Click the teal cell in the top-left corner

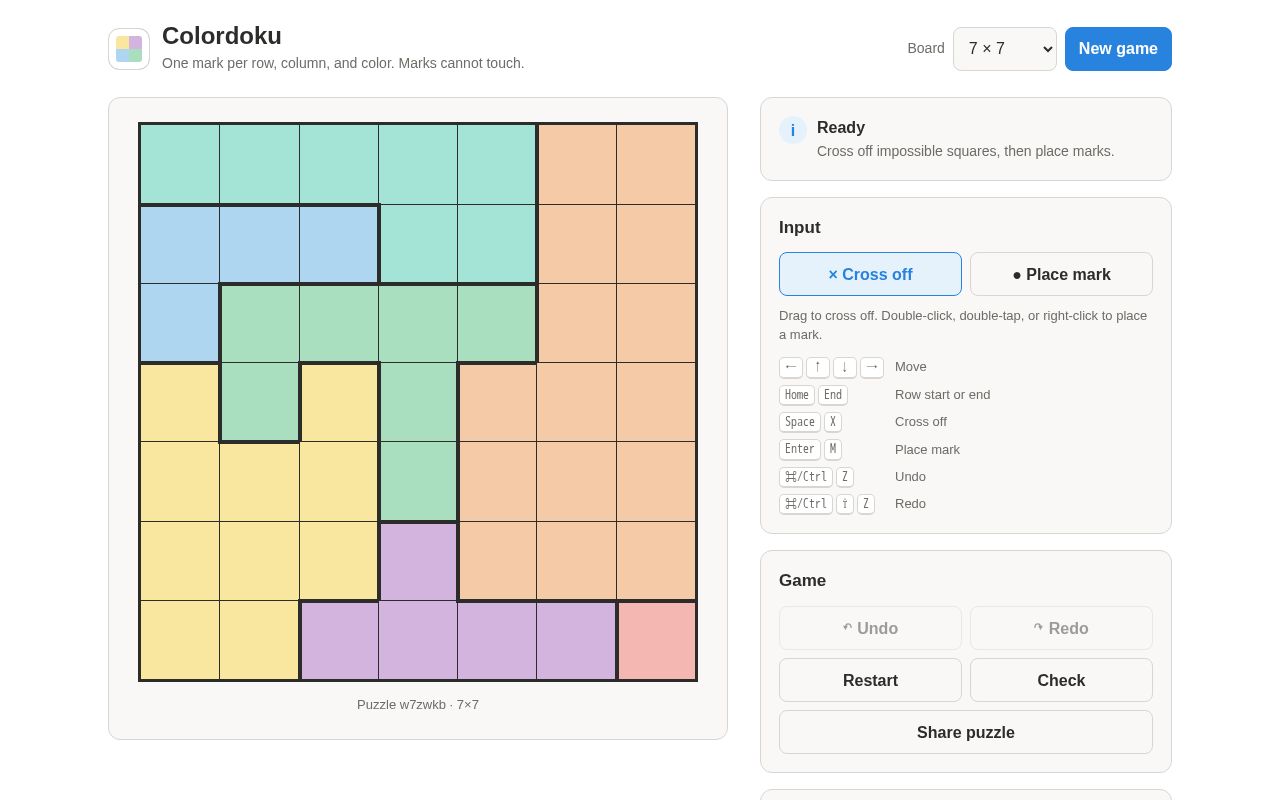click(x=180, y=164)
